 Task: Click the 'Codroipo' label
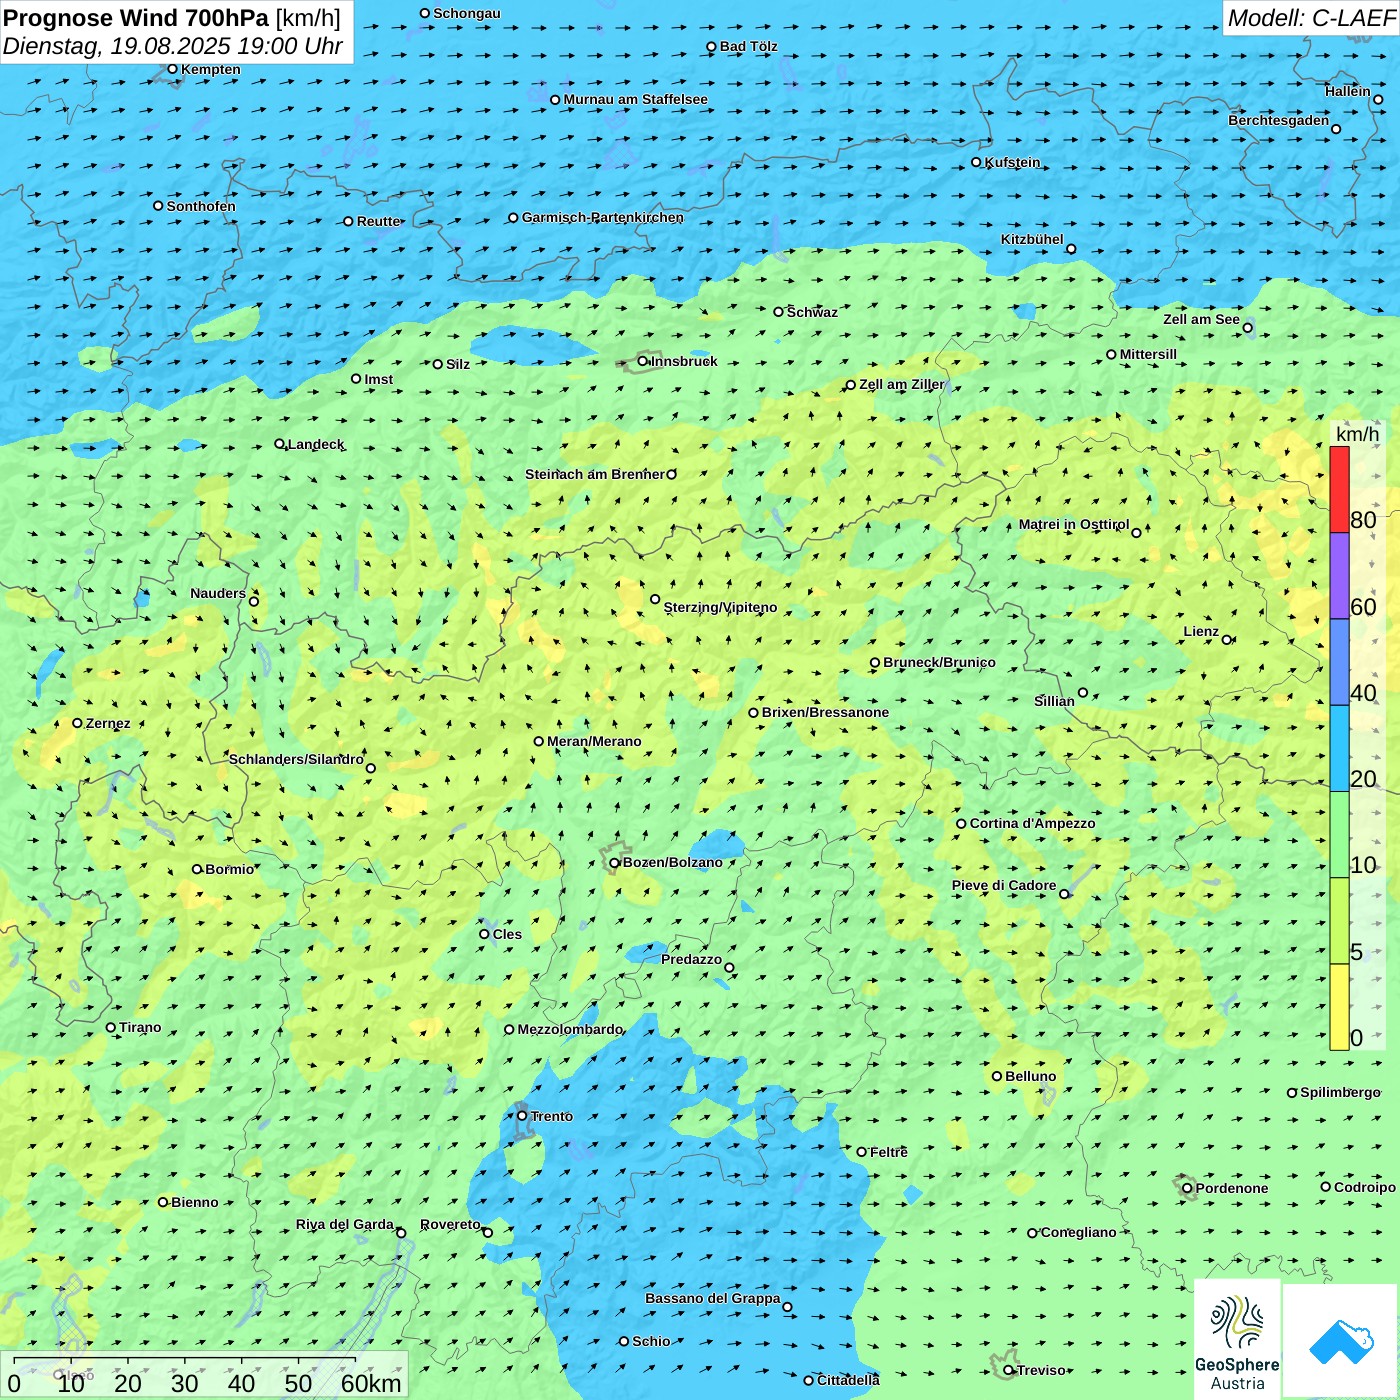pyautogui.click(x=1365, y=1187)
